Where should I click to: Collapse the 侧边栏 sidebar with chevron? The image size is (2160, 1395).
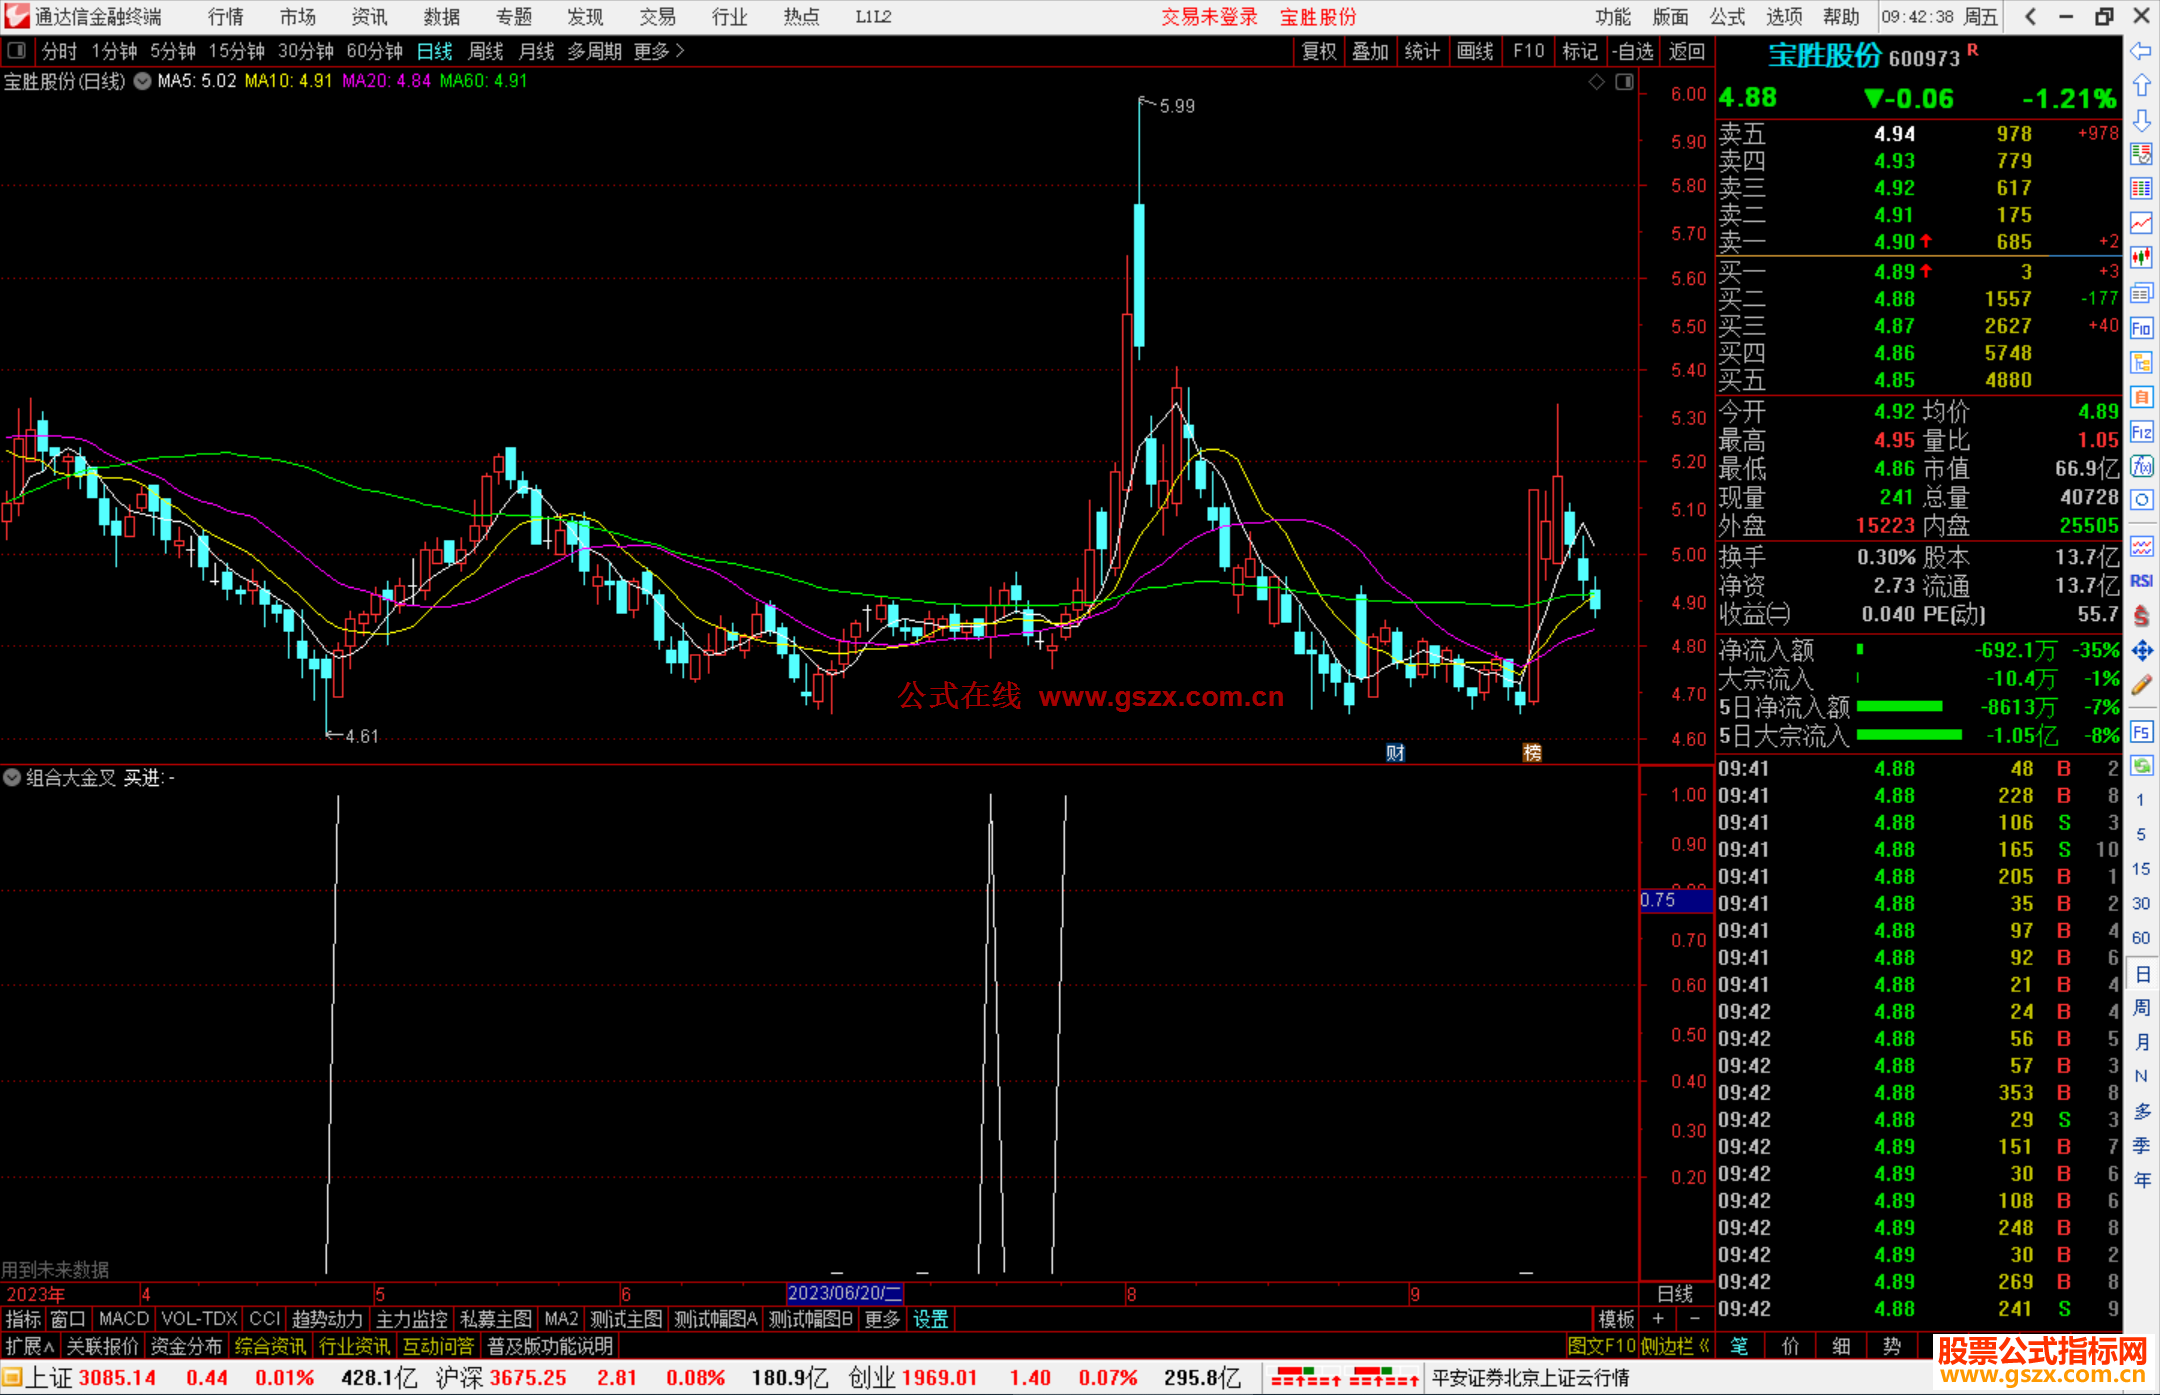point(1704,1346)
